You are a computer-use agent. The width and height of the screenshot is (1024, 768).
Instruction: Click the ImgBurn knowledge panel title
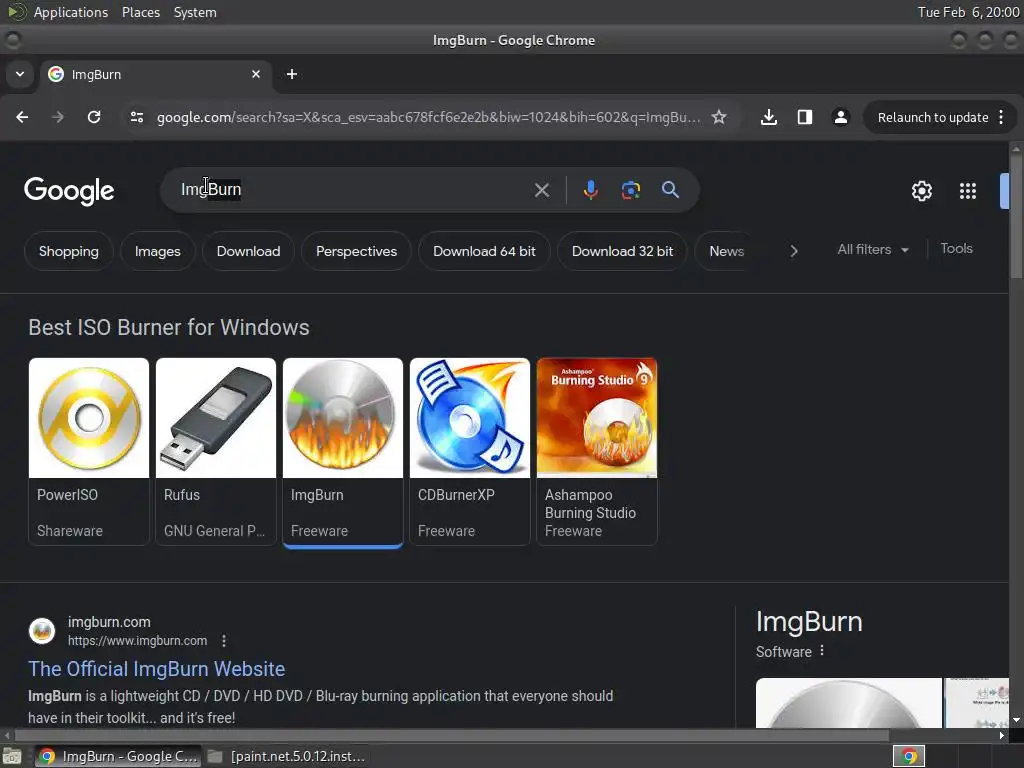click(x=809, y=621)
